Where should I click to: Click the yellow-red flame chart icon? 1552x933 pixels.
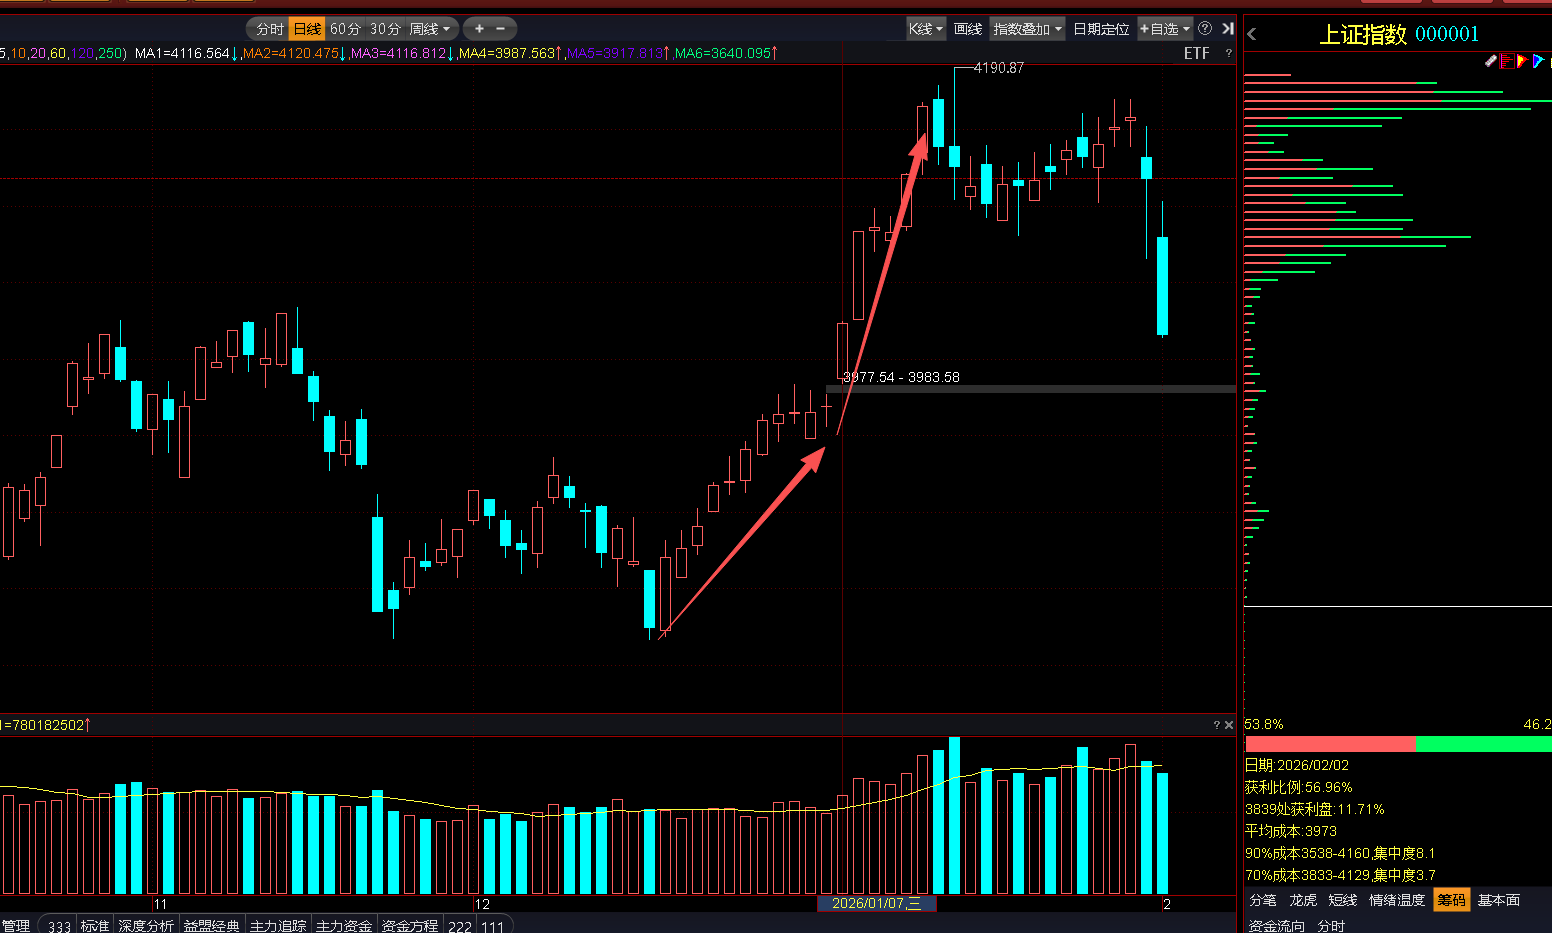click(x=1521, y=61)
